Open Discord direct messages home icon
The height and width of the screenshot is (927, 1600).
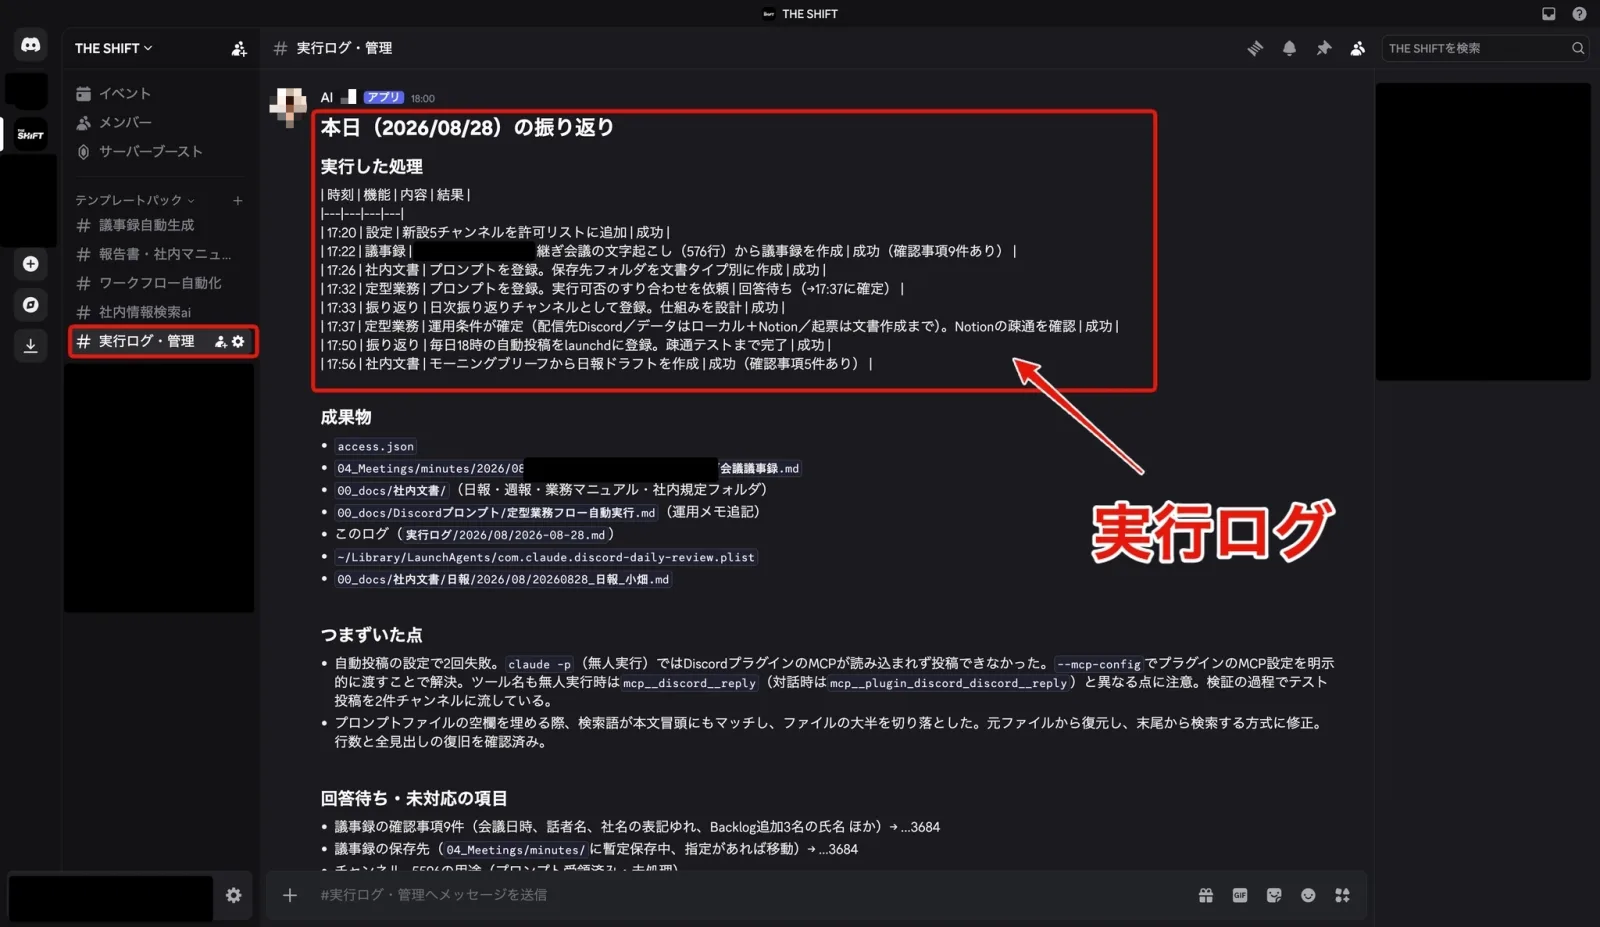coord(31,46)
